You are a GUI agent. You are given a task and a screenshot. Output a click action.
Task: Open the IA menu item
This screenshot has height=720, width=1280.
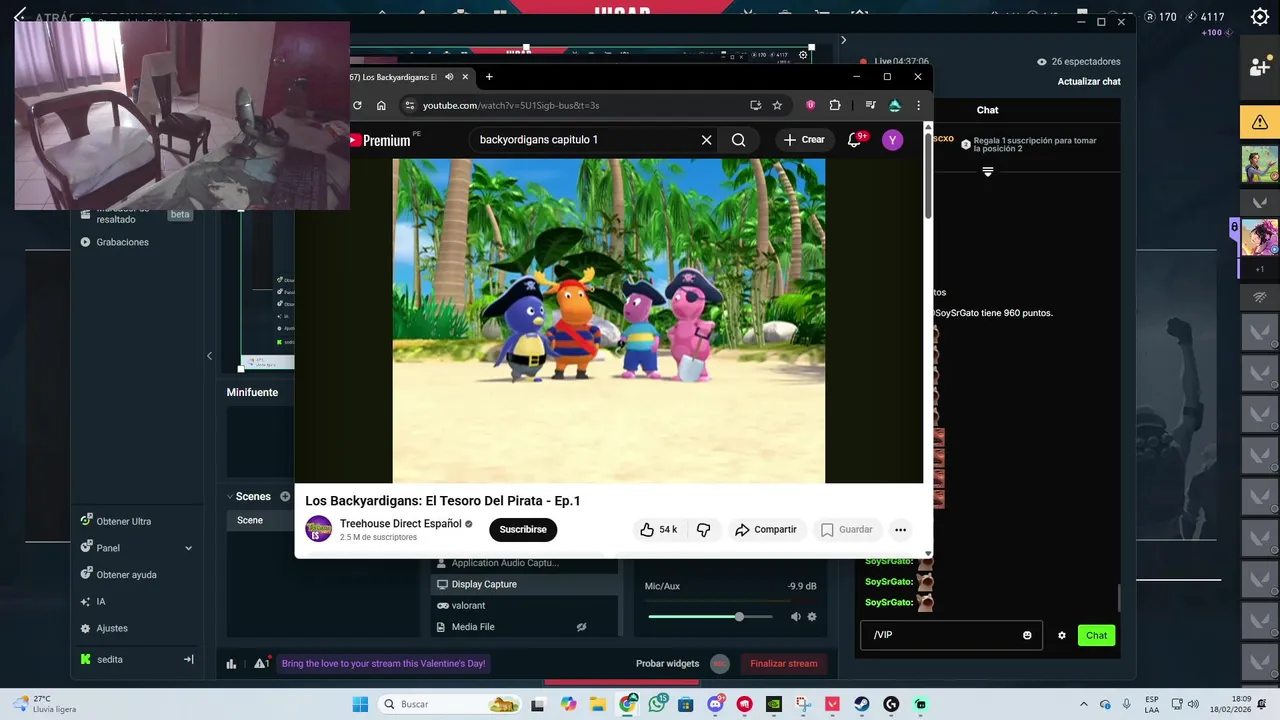click(x=100, y=602)
